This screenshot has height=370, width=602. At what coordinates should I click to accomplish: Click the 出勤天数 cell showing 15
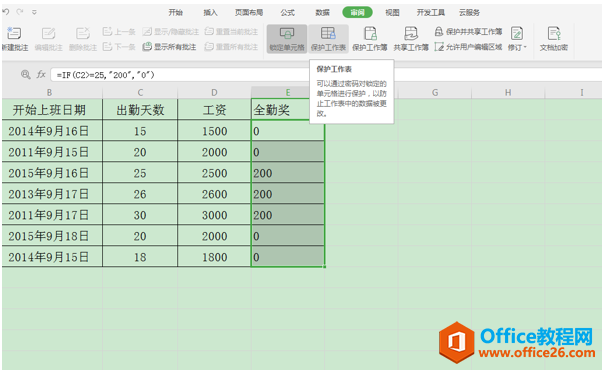point(140,131)
